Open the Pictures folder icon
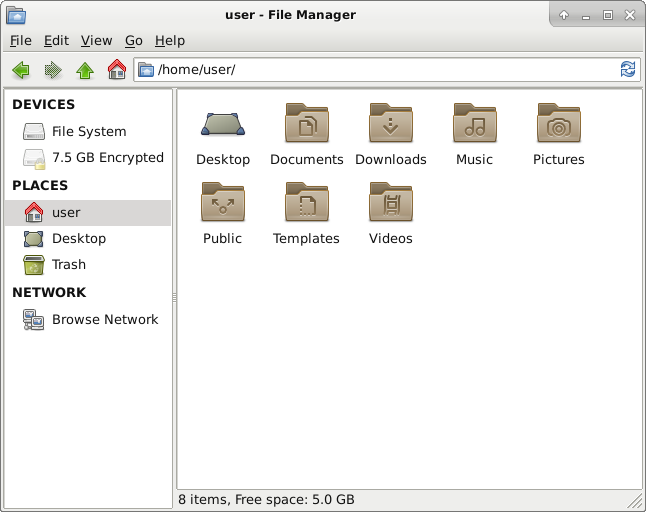 click(559, 123)
